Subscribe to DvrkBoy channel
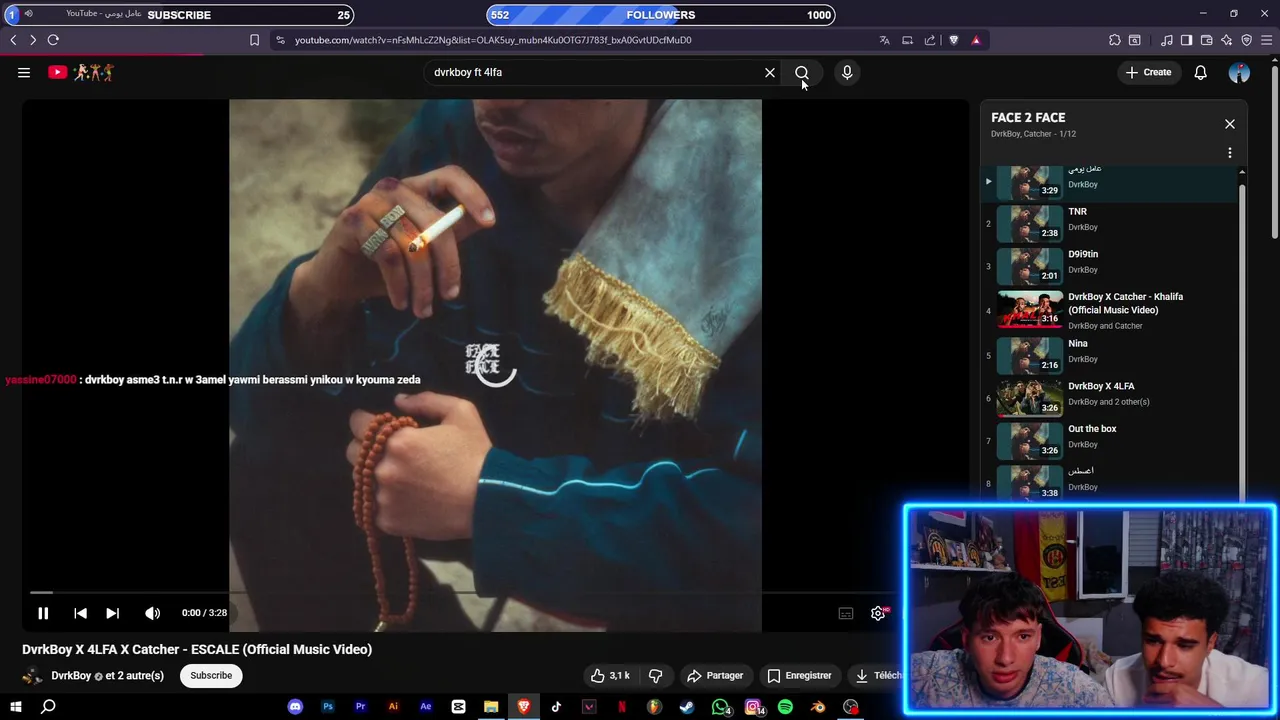The image size is (1280, 720). pos(211,675)
